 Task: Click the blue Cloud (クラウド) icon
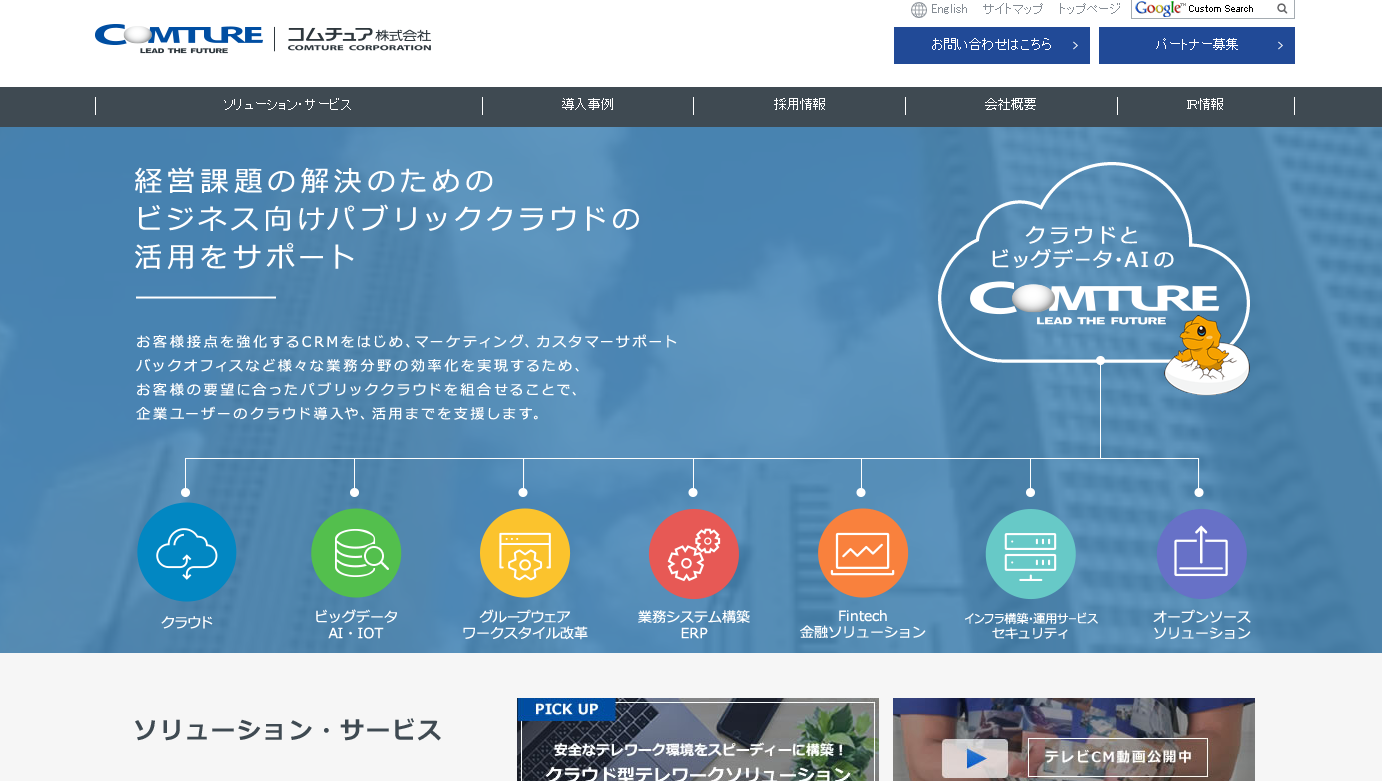186,552
